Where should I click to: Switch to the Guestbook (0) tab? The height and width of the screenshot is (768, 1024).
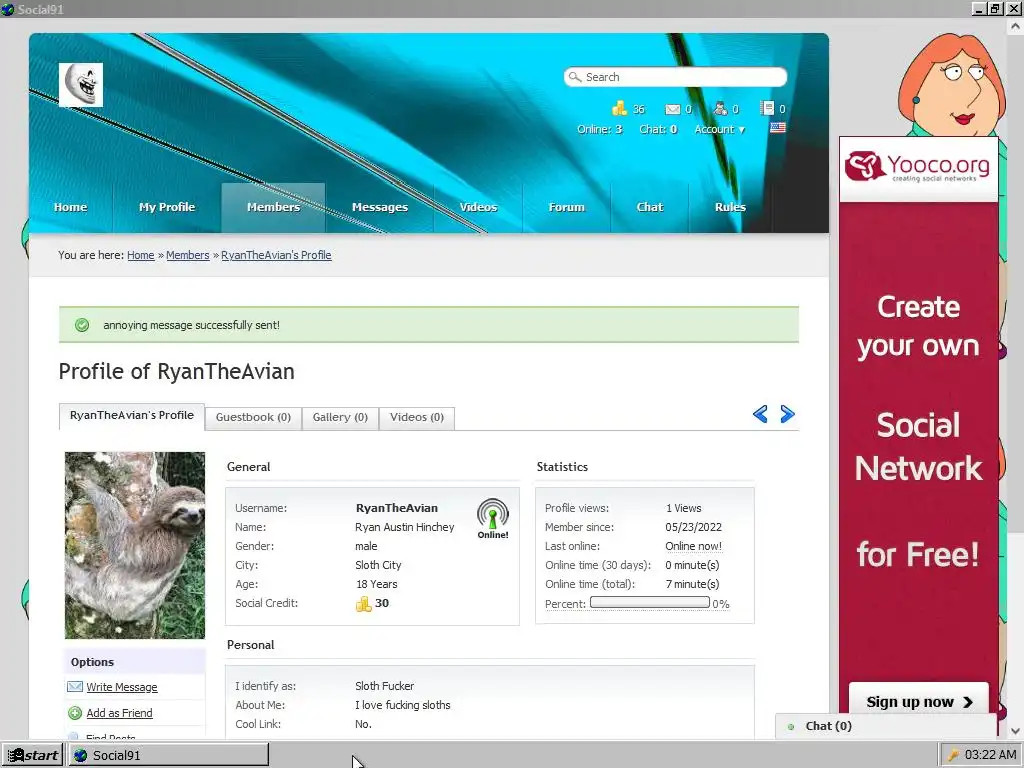point(253,417)
